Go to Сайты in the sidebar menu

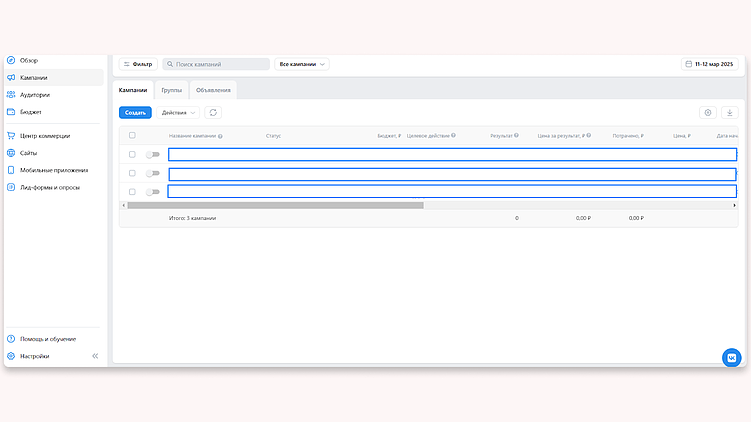click(x=29, y=153)
